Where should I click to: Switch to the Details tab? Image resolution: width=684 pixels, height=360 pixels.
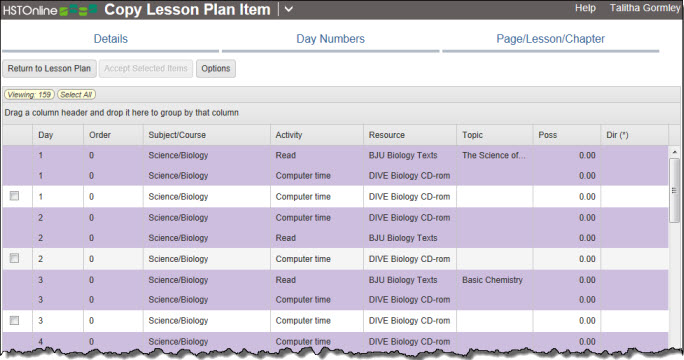[x=111, y=39]
